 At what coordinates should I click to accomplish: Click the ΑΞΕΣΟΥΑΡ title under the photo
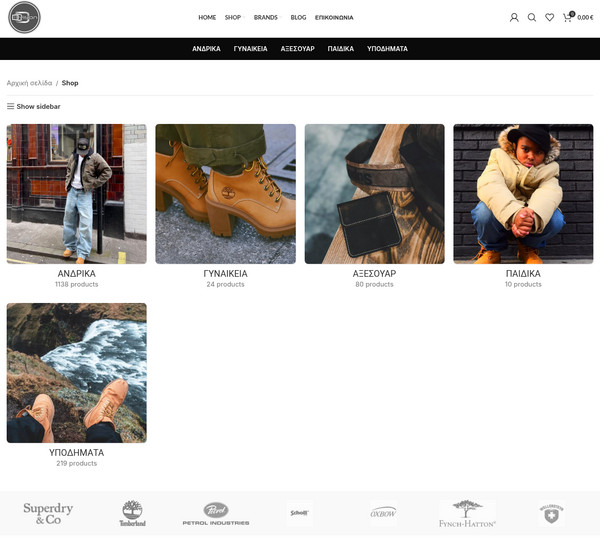coord(374,274)
